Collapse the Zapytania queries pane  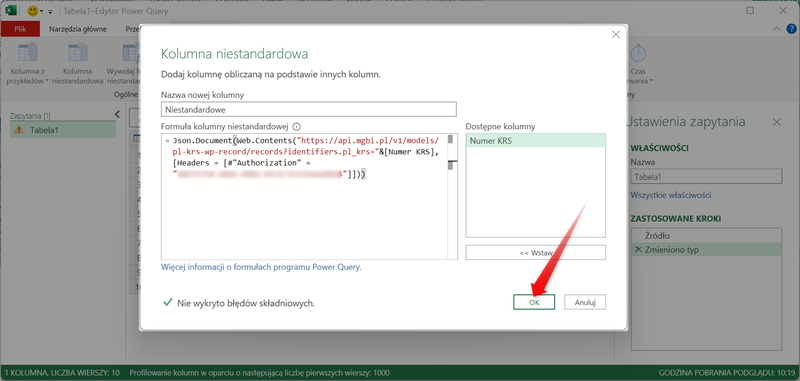tap(117, 114)
